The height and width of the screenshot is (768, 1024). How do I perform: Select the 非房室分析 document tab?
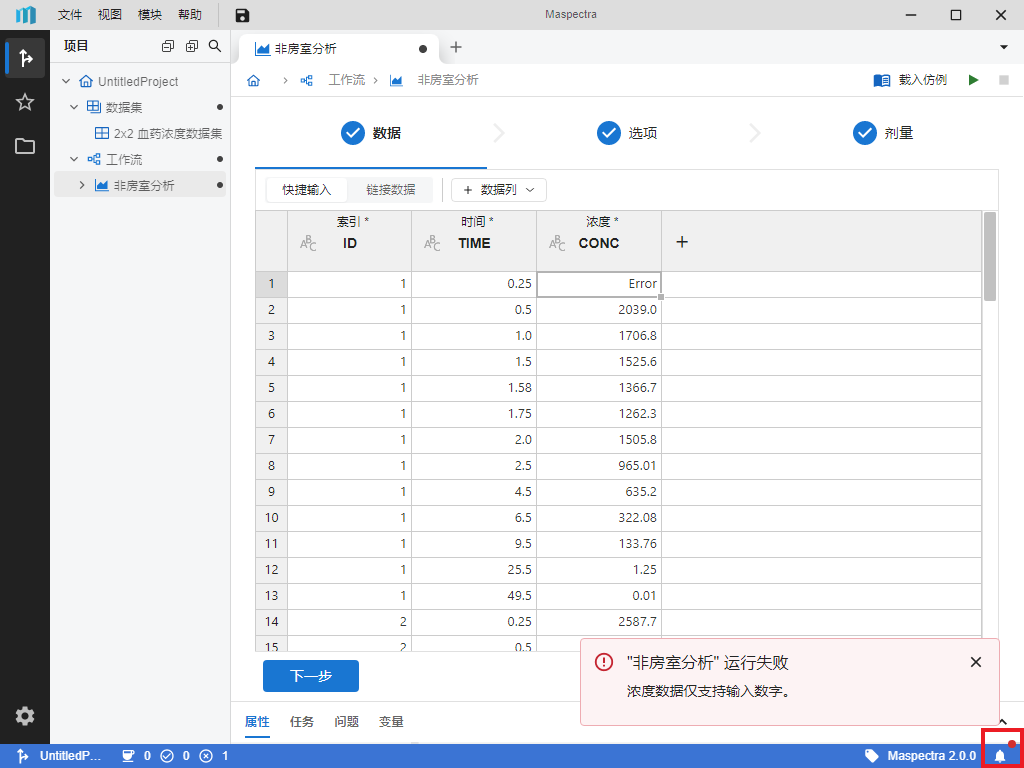pos(340,49)
